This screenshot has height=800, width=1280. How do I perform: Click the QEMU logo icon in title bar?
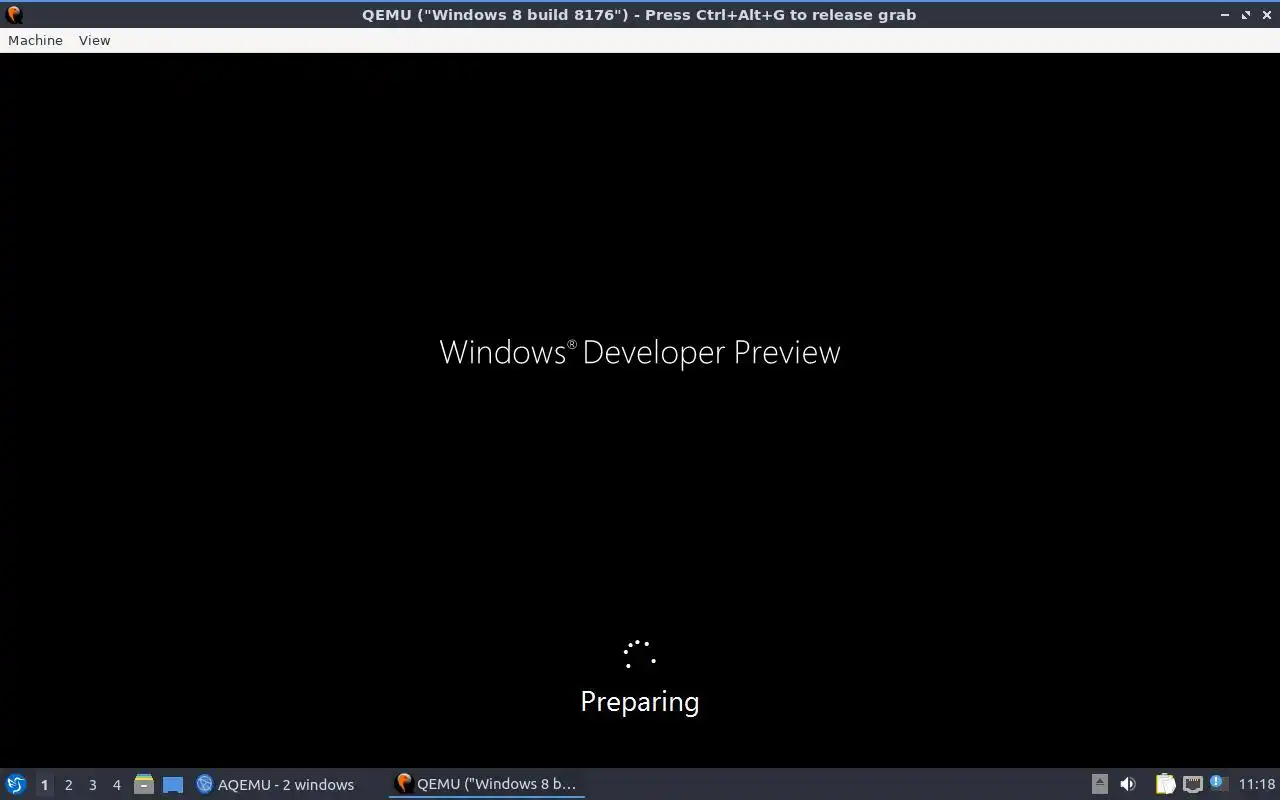point(14,14)
